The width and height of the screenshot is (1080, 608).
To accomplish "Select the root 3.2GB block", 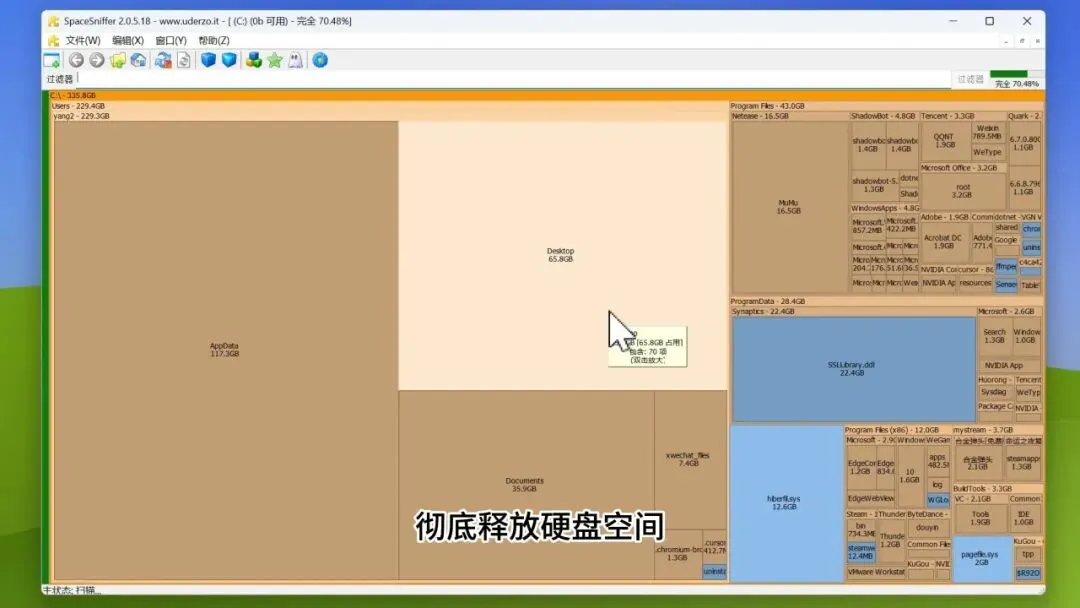I will [963, 191].
